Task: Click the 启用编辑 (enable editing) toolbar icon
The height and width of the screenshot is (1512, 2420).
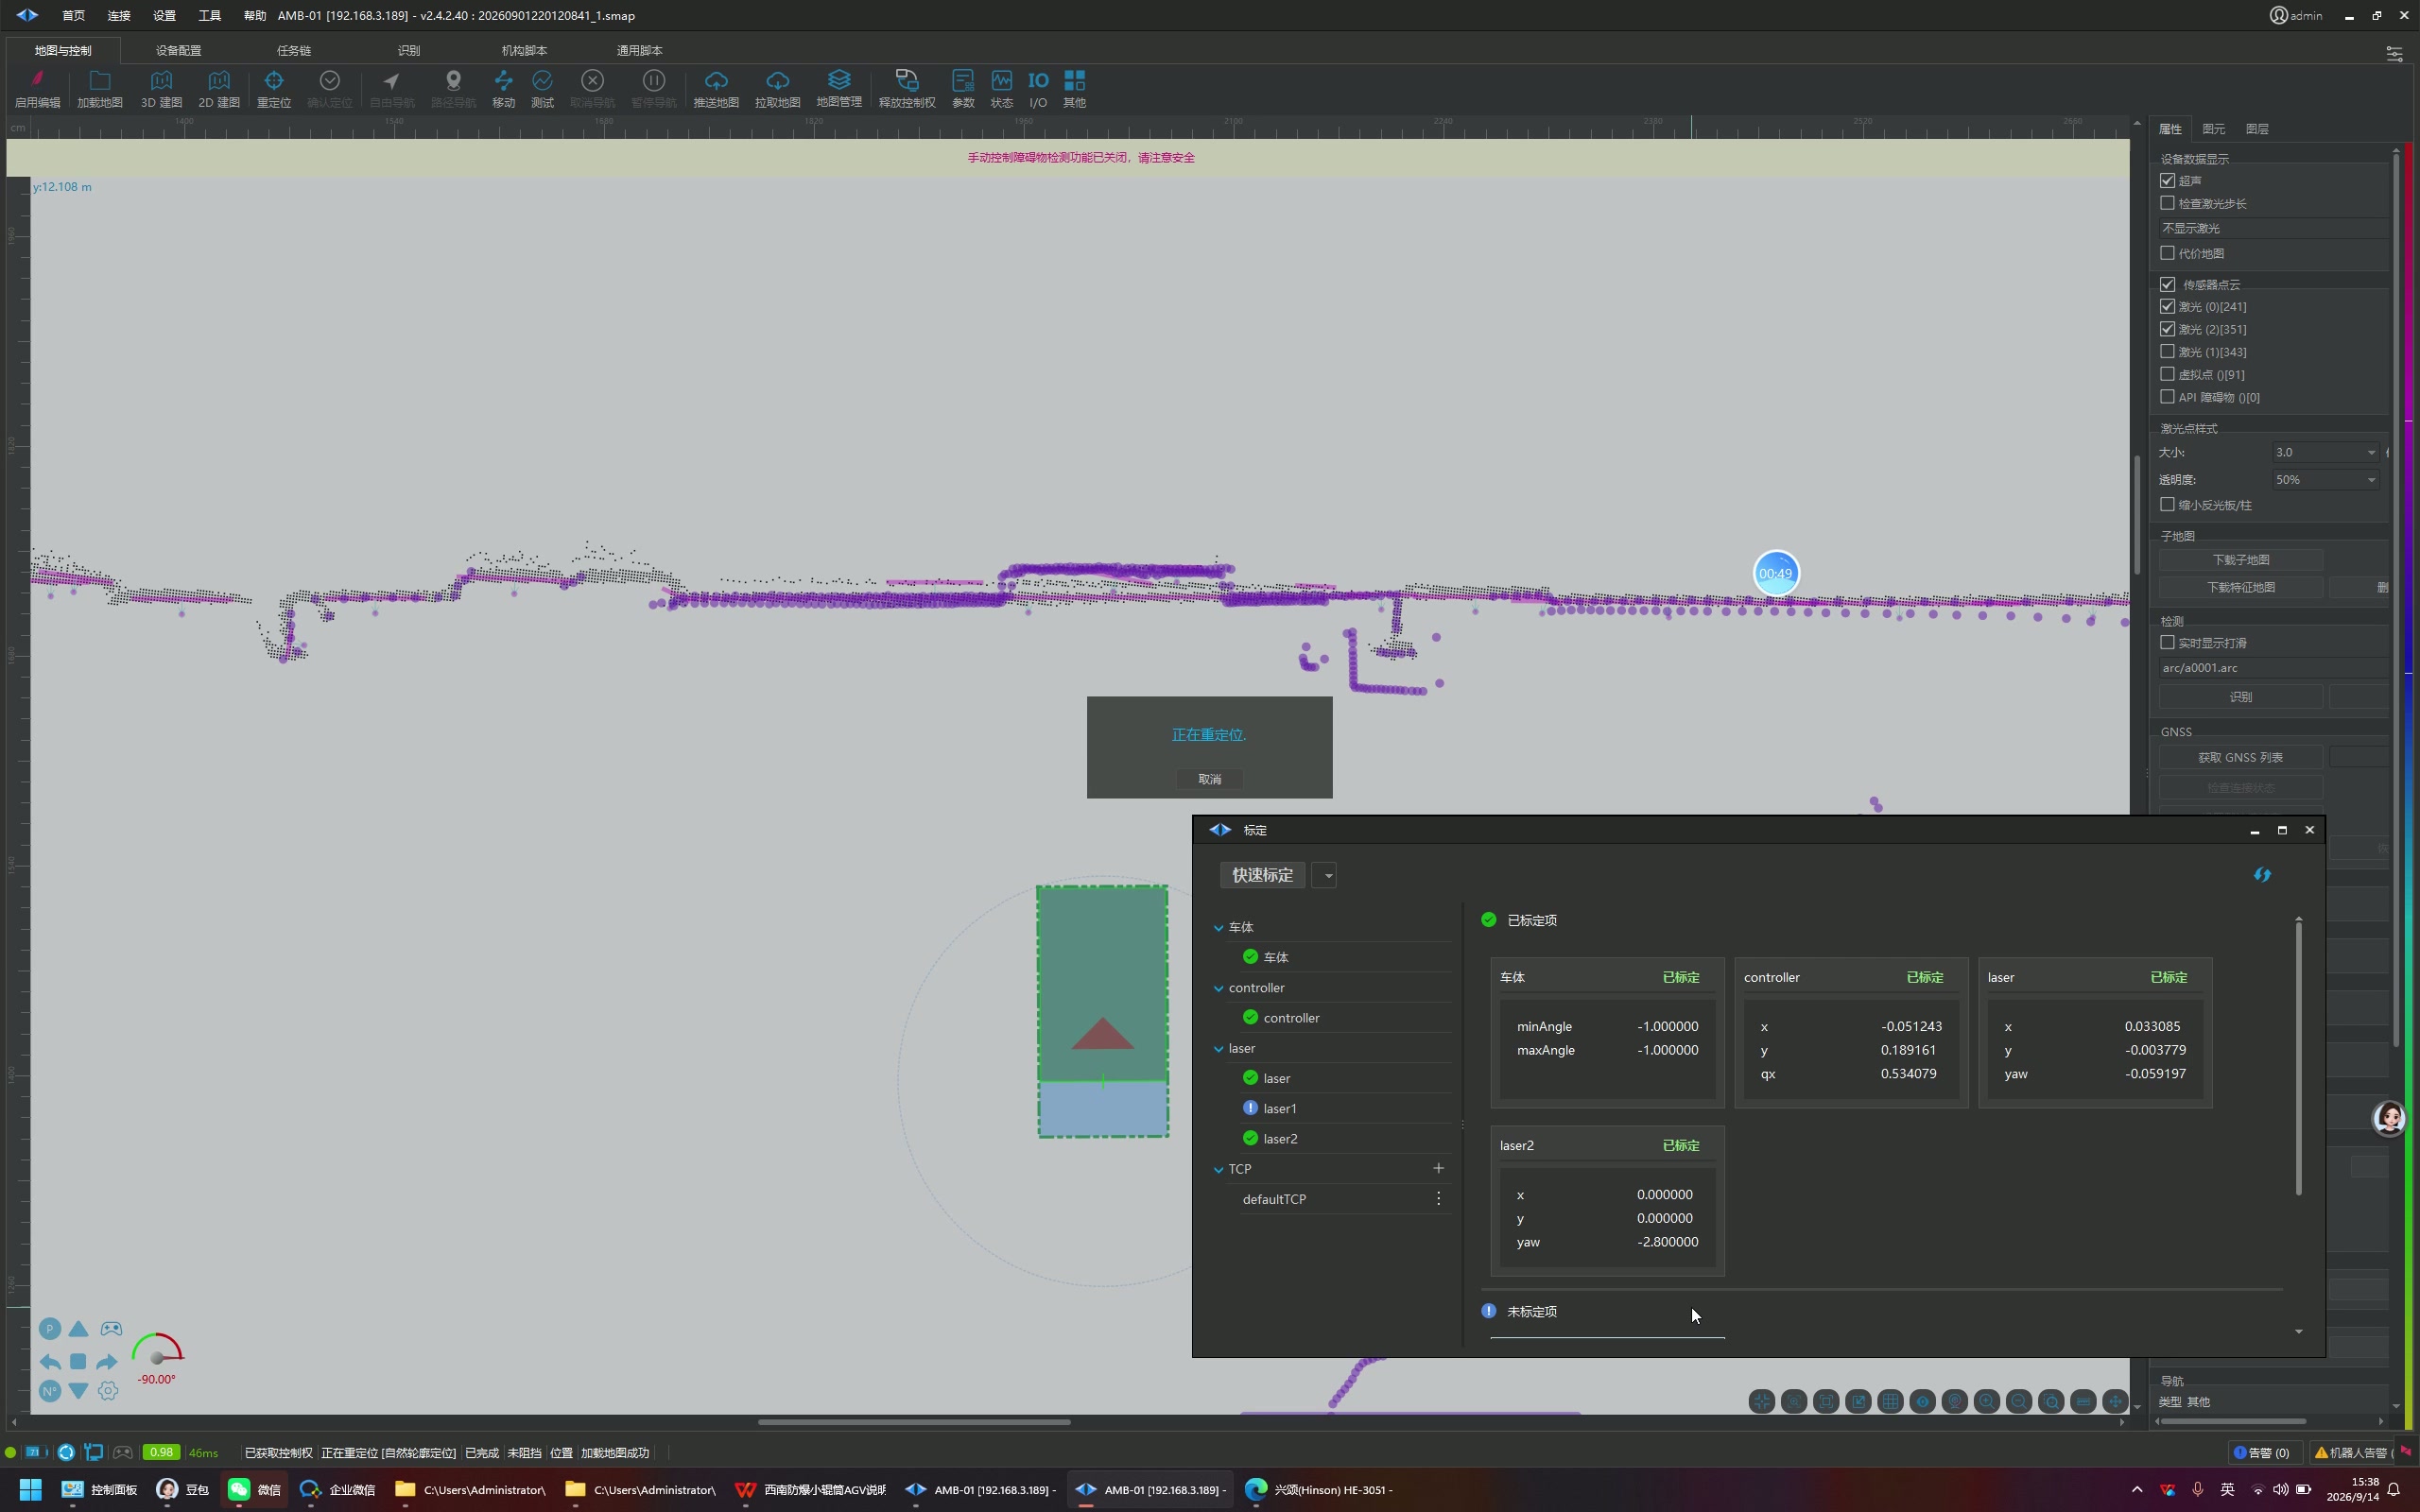Action: pyautogui.click(x=37, y=88)
